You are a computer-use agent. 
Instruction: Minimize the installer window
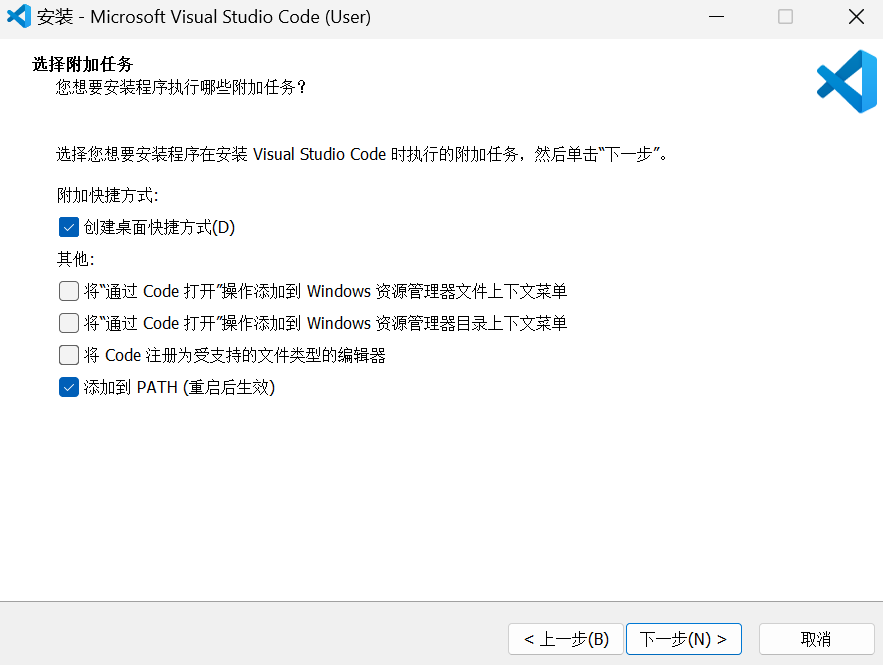[x=716, y=17]
